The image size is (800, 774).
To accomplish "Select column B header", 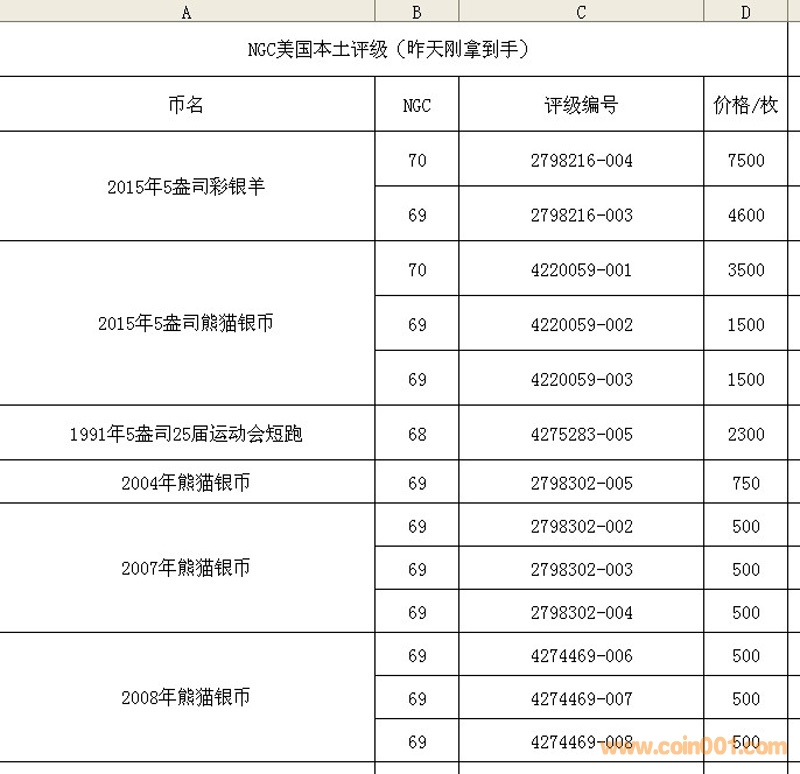I will click(417, 11).
